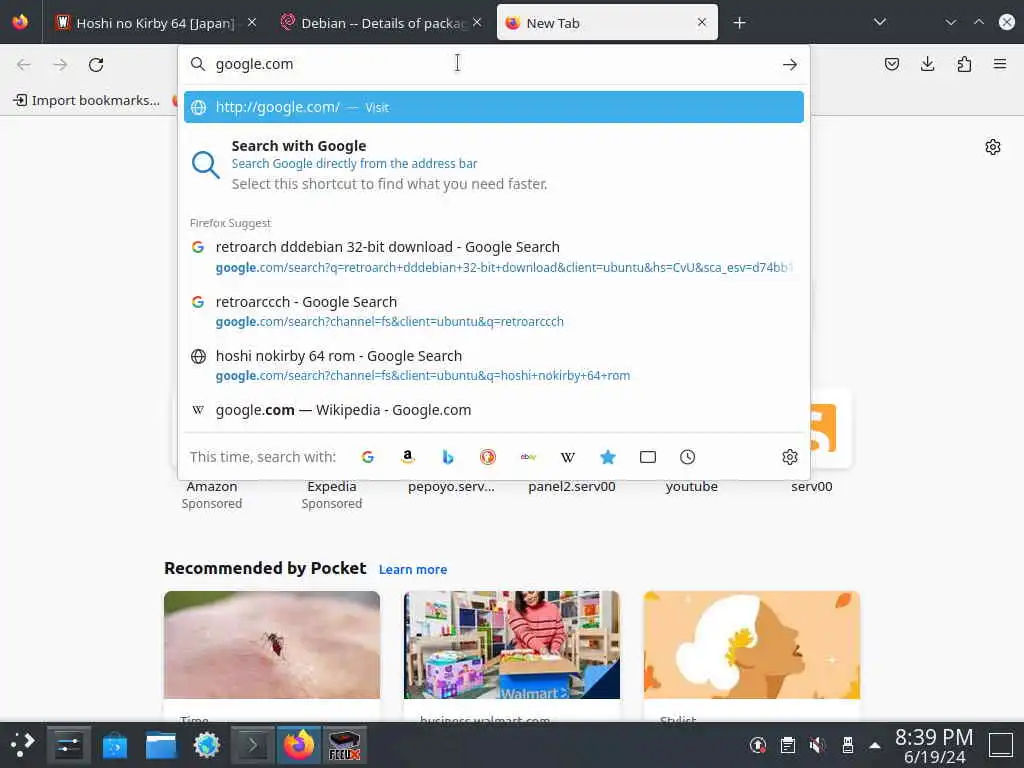Open FCEUX emulator from taskbar
This screenshot has height=768, width=1024.
344,744
